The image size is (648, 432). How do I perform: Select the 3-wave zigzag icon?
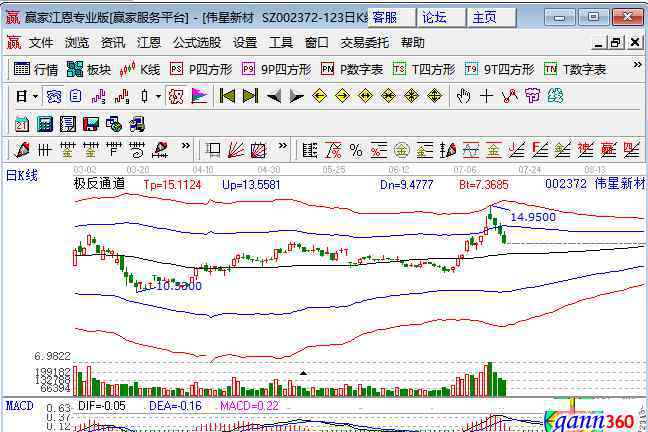point(98,96)
